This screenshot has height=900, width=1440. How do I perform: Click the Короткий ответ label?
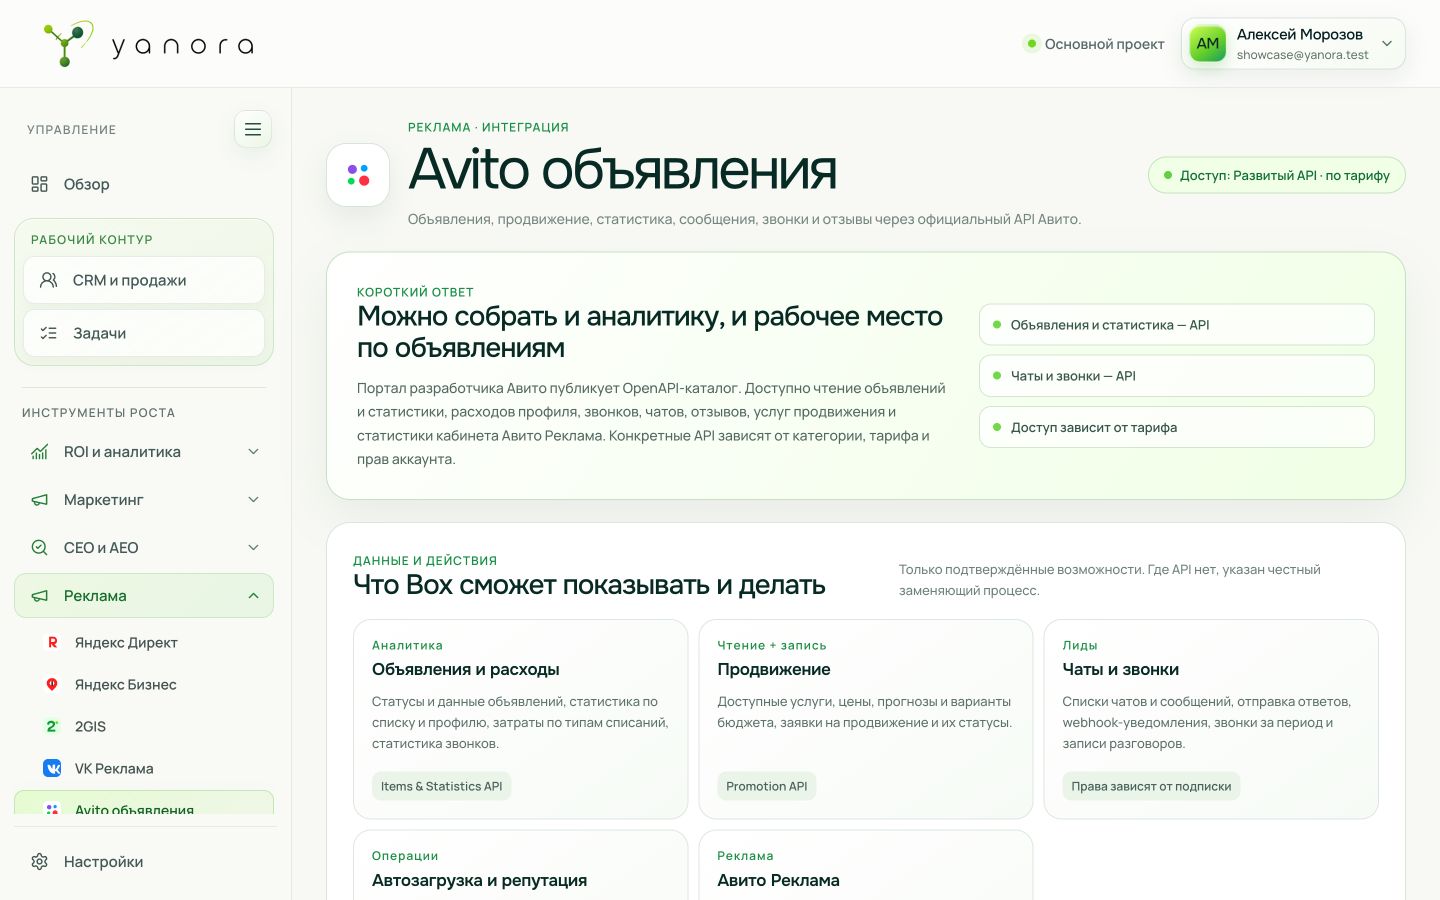coord(415,292)
